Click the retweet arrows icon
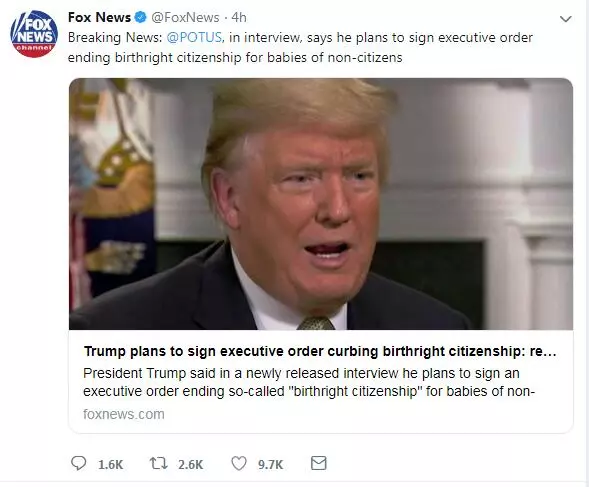Image resolution: width=589 pixels, height=487 pixels. [x=159, y=463]
